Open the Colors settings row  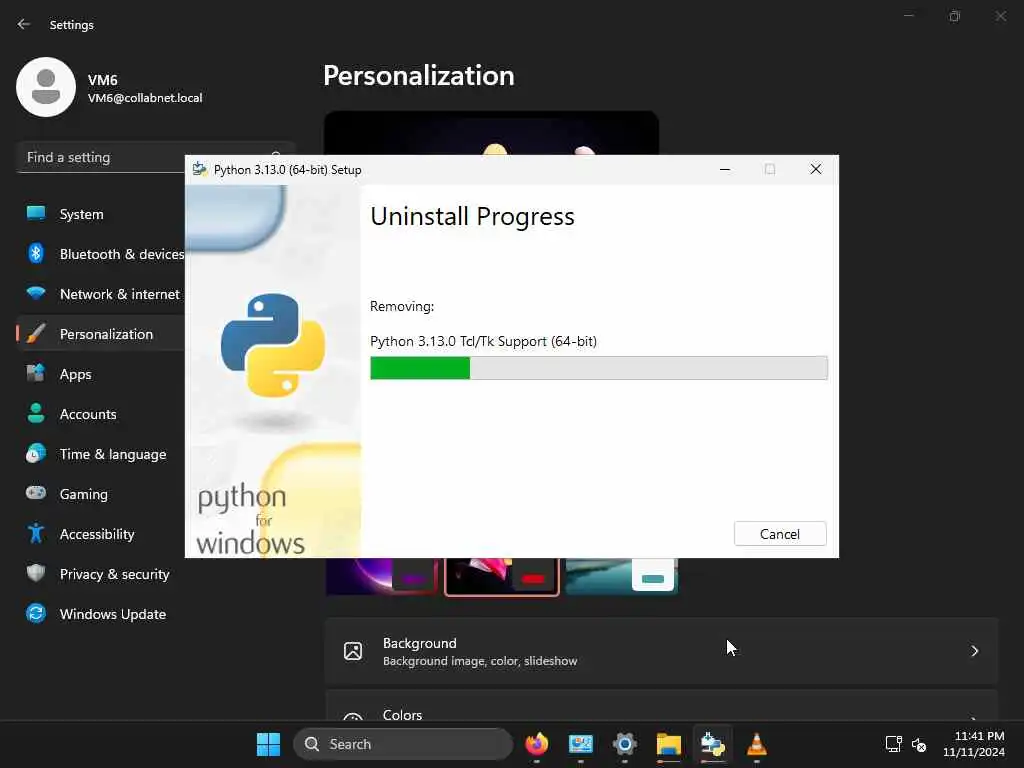[x=662, y=707]
